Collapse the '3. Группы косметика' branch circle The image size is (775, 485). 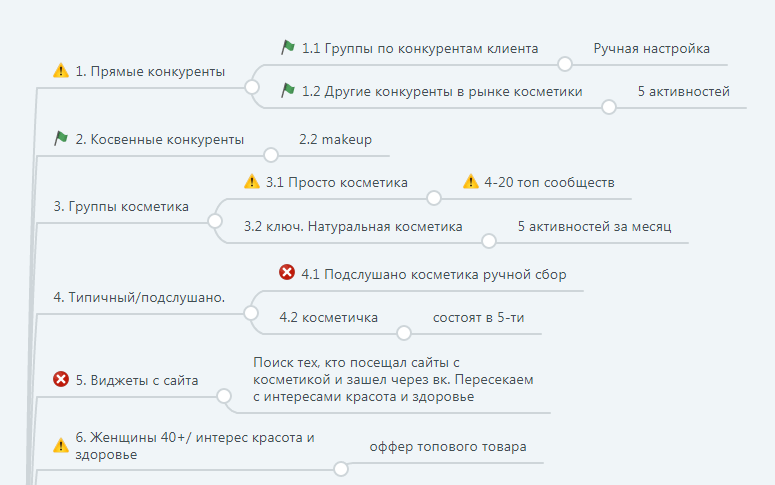coord(215,219)
